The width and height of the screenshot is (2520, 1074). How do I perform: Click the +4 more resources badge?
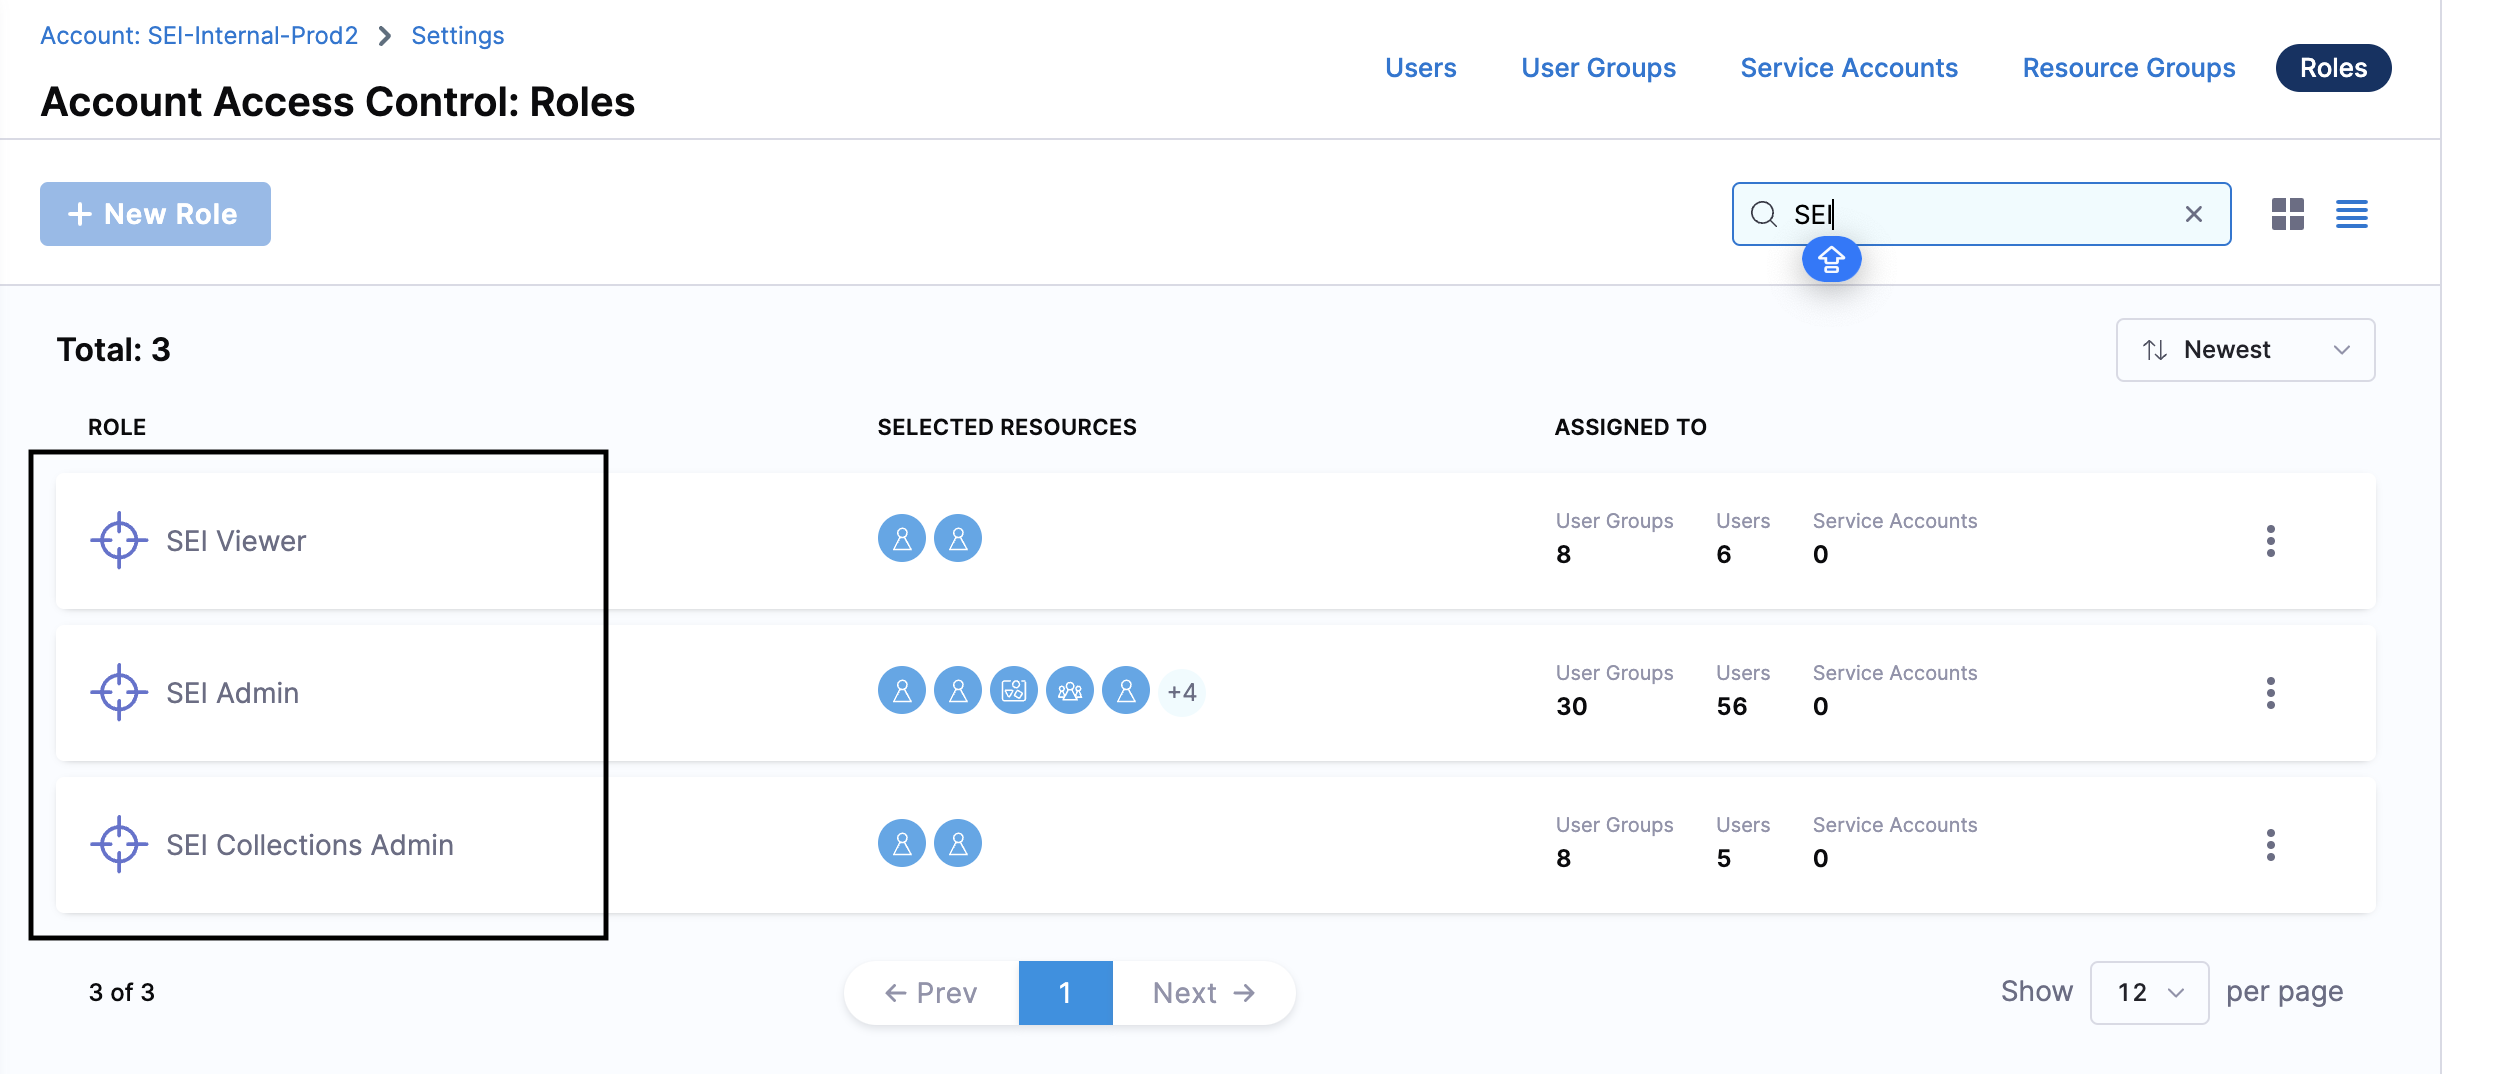tap(1181, 692)
